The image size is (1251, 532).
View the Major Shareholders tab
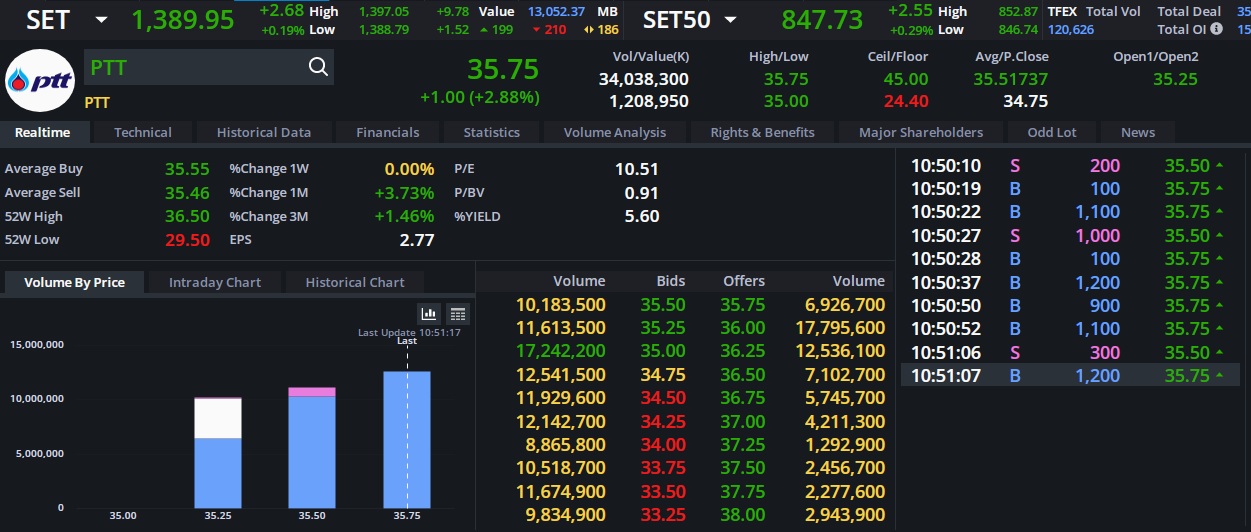coord(921,132)
